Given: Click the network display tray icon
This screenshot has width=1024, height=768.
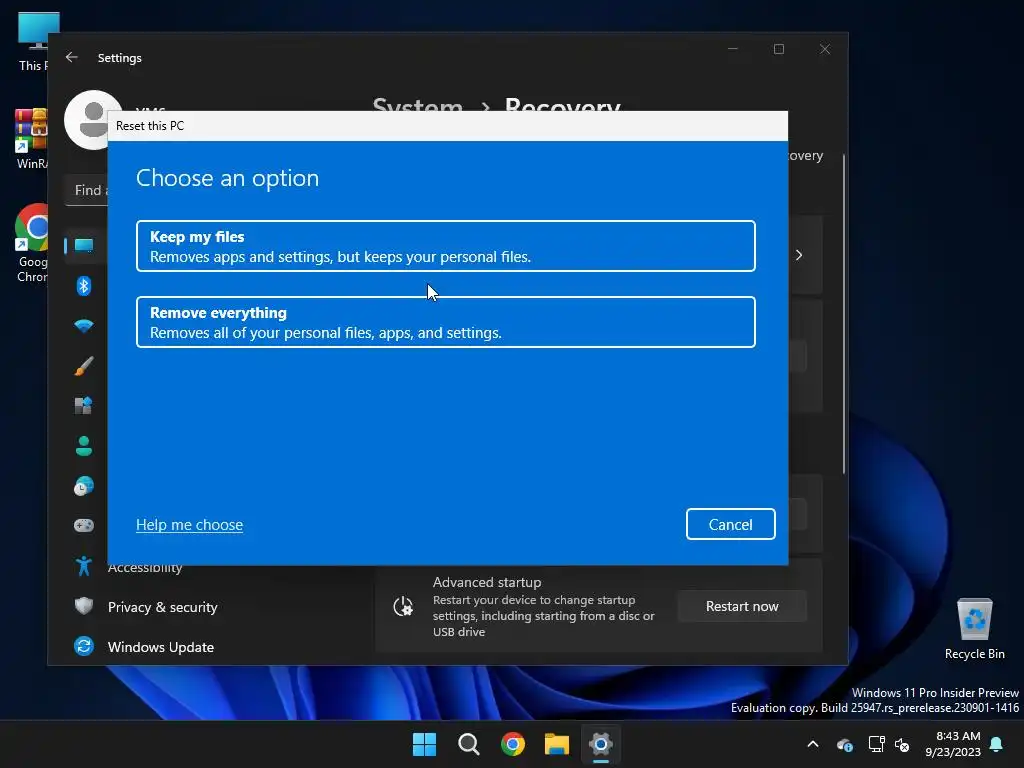Looking at the screenshot, I should click(876, 744).
